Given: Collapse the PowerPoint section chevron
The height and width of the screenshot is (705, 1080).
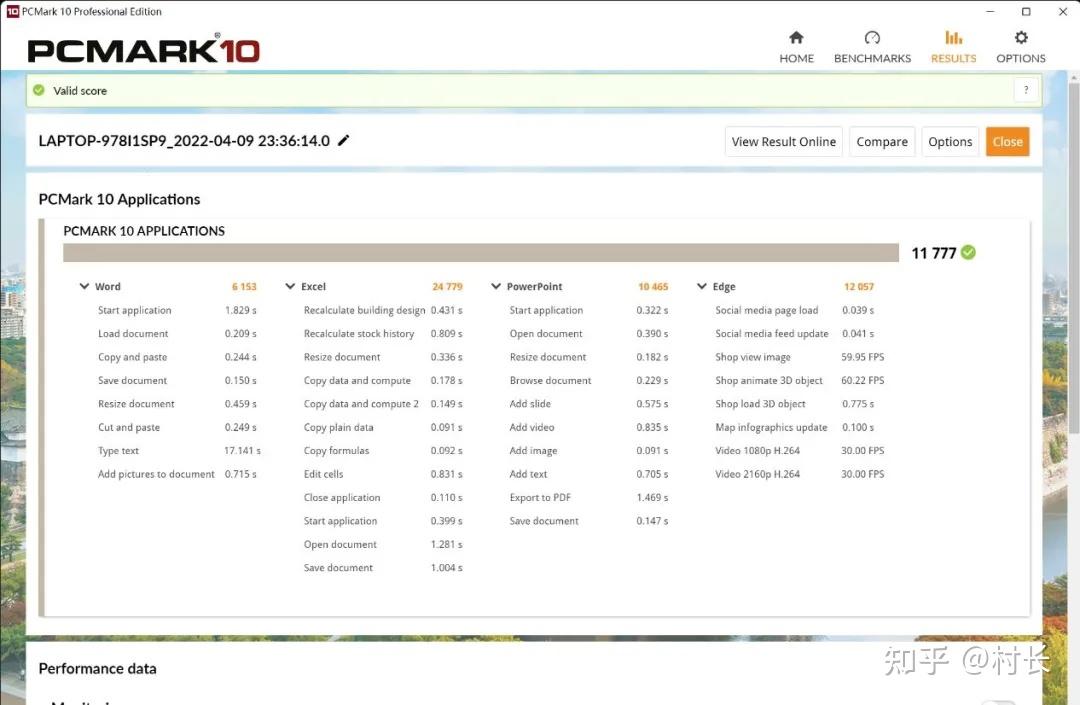Looking at the screenshot, I should coord(496,286).
